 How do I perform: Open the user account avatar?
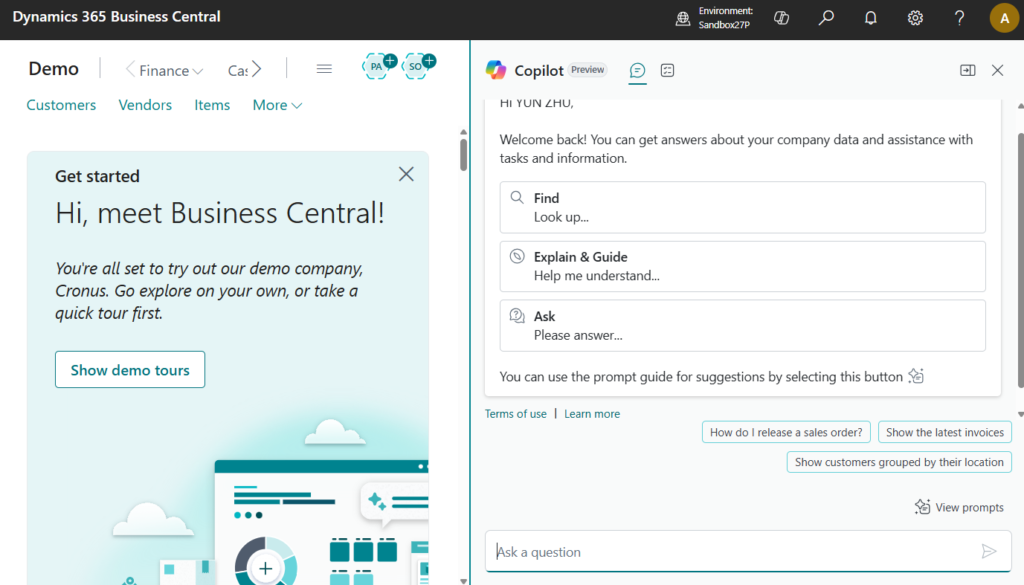(1003, 17)
